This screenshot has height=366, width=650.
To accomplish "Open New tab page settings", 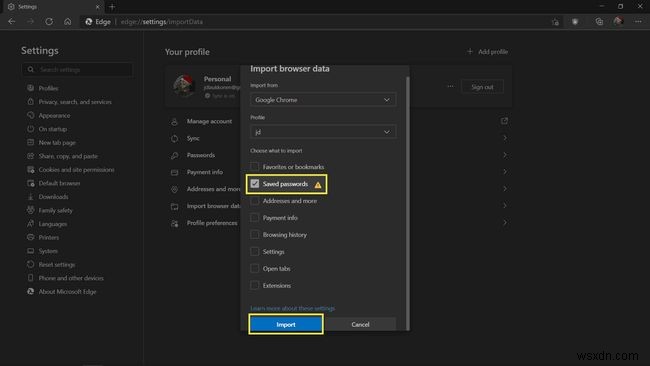I will (57, 142).
